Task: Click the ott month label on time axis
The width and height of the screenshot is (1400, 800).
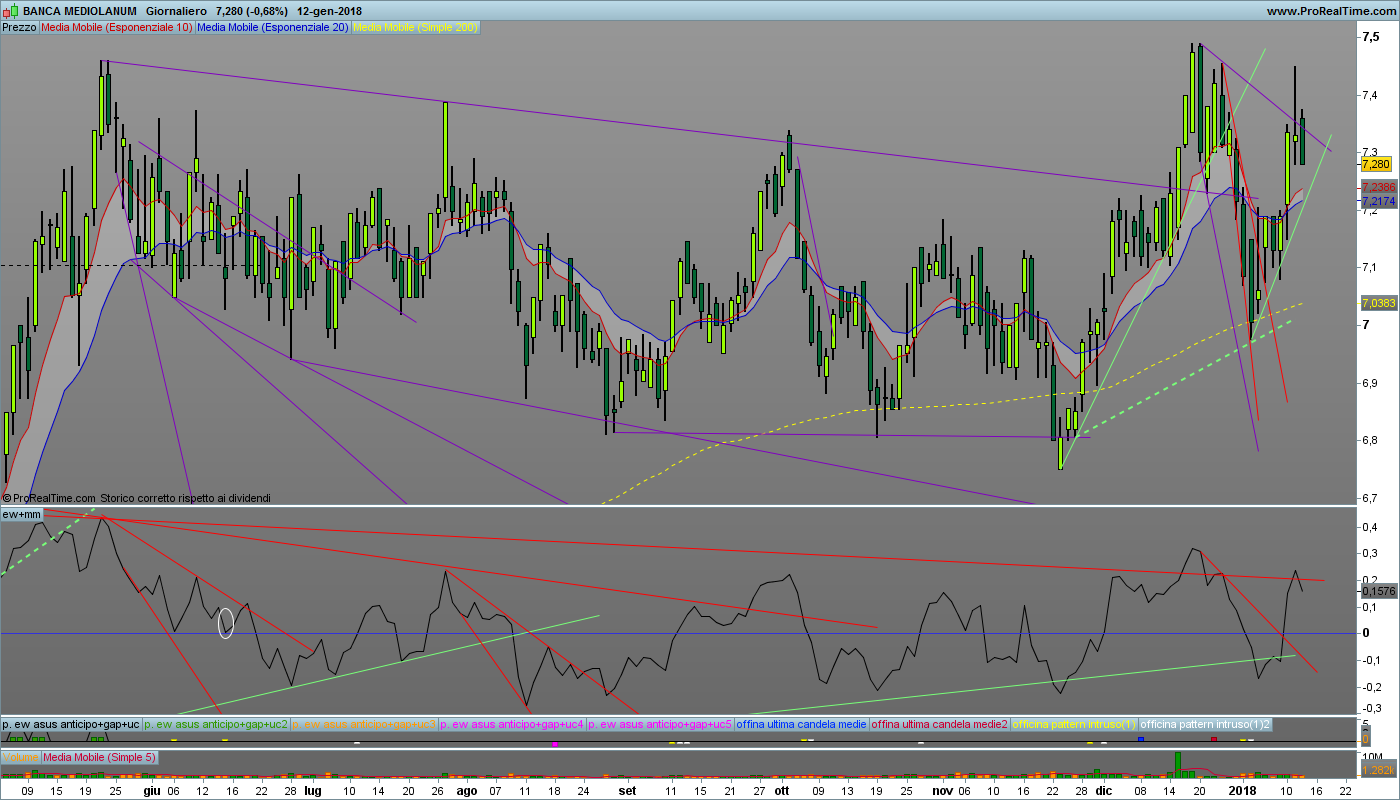Action: [781, 790]
